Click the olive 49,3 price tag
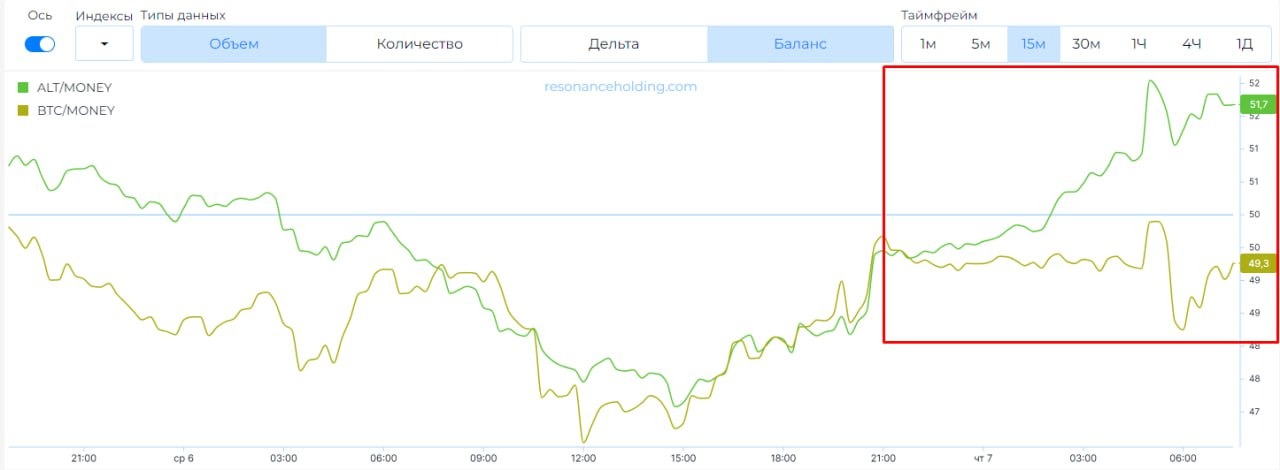The width and height of the screenshot is (1280, 470). coord(1257,264)
